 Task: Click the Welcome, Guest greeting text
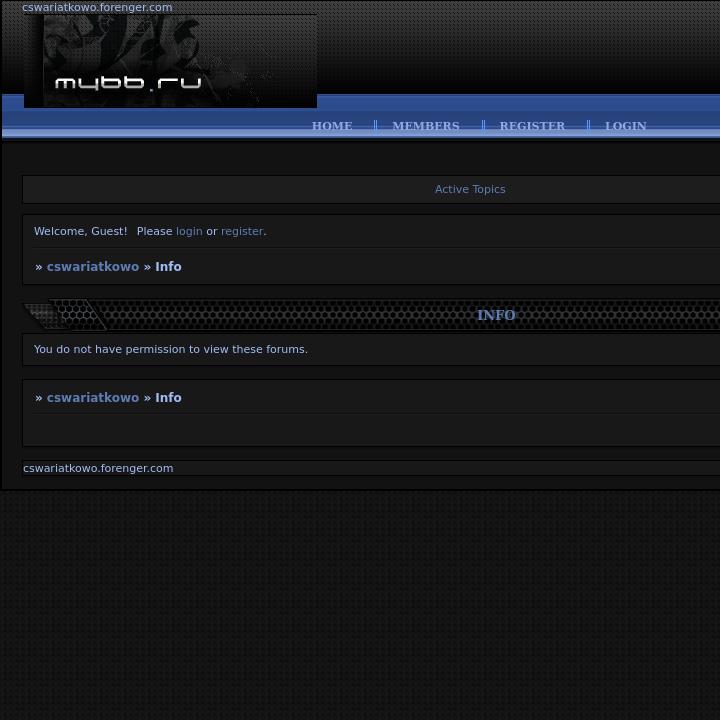click(x=81, y=231)
